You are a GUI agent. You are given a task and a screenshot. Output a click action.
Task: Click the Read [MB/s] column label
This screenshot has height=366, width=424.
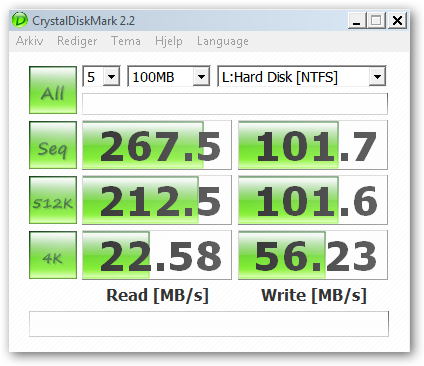(x=157, y=295)
